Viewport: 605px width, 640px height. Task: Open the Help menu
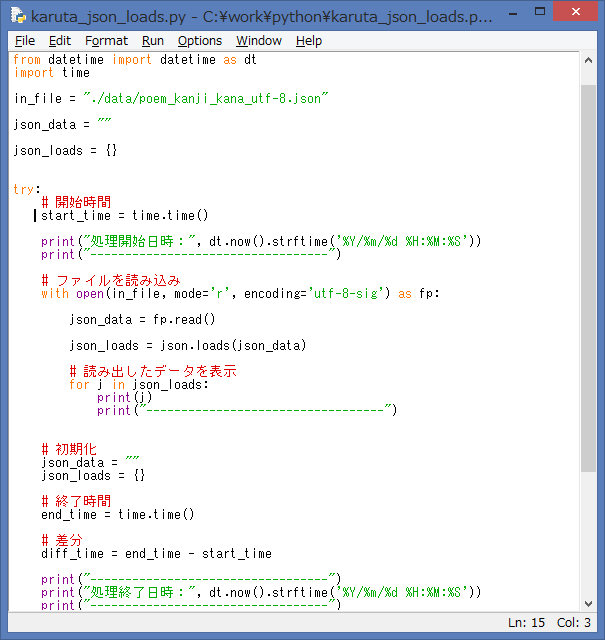(x=309, y=41)
